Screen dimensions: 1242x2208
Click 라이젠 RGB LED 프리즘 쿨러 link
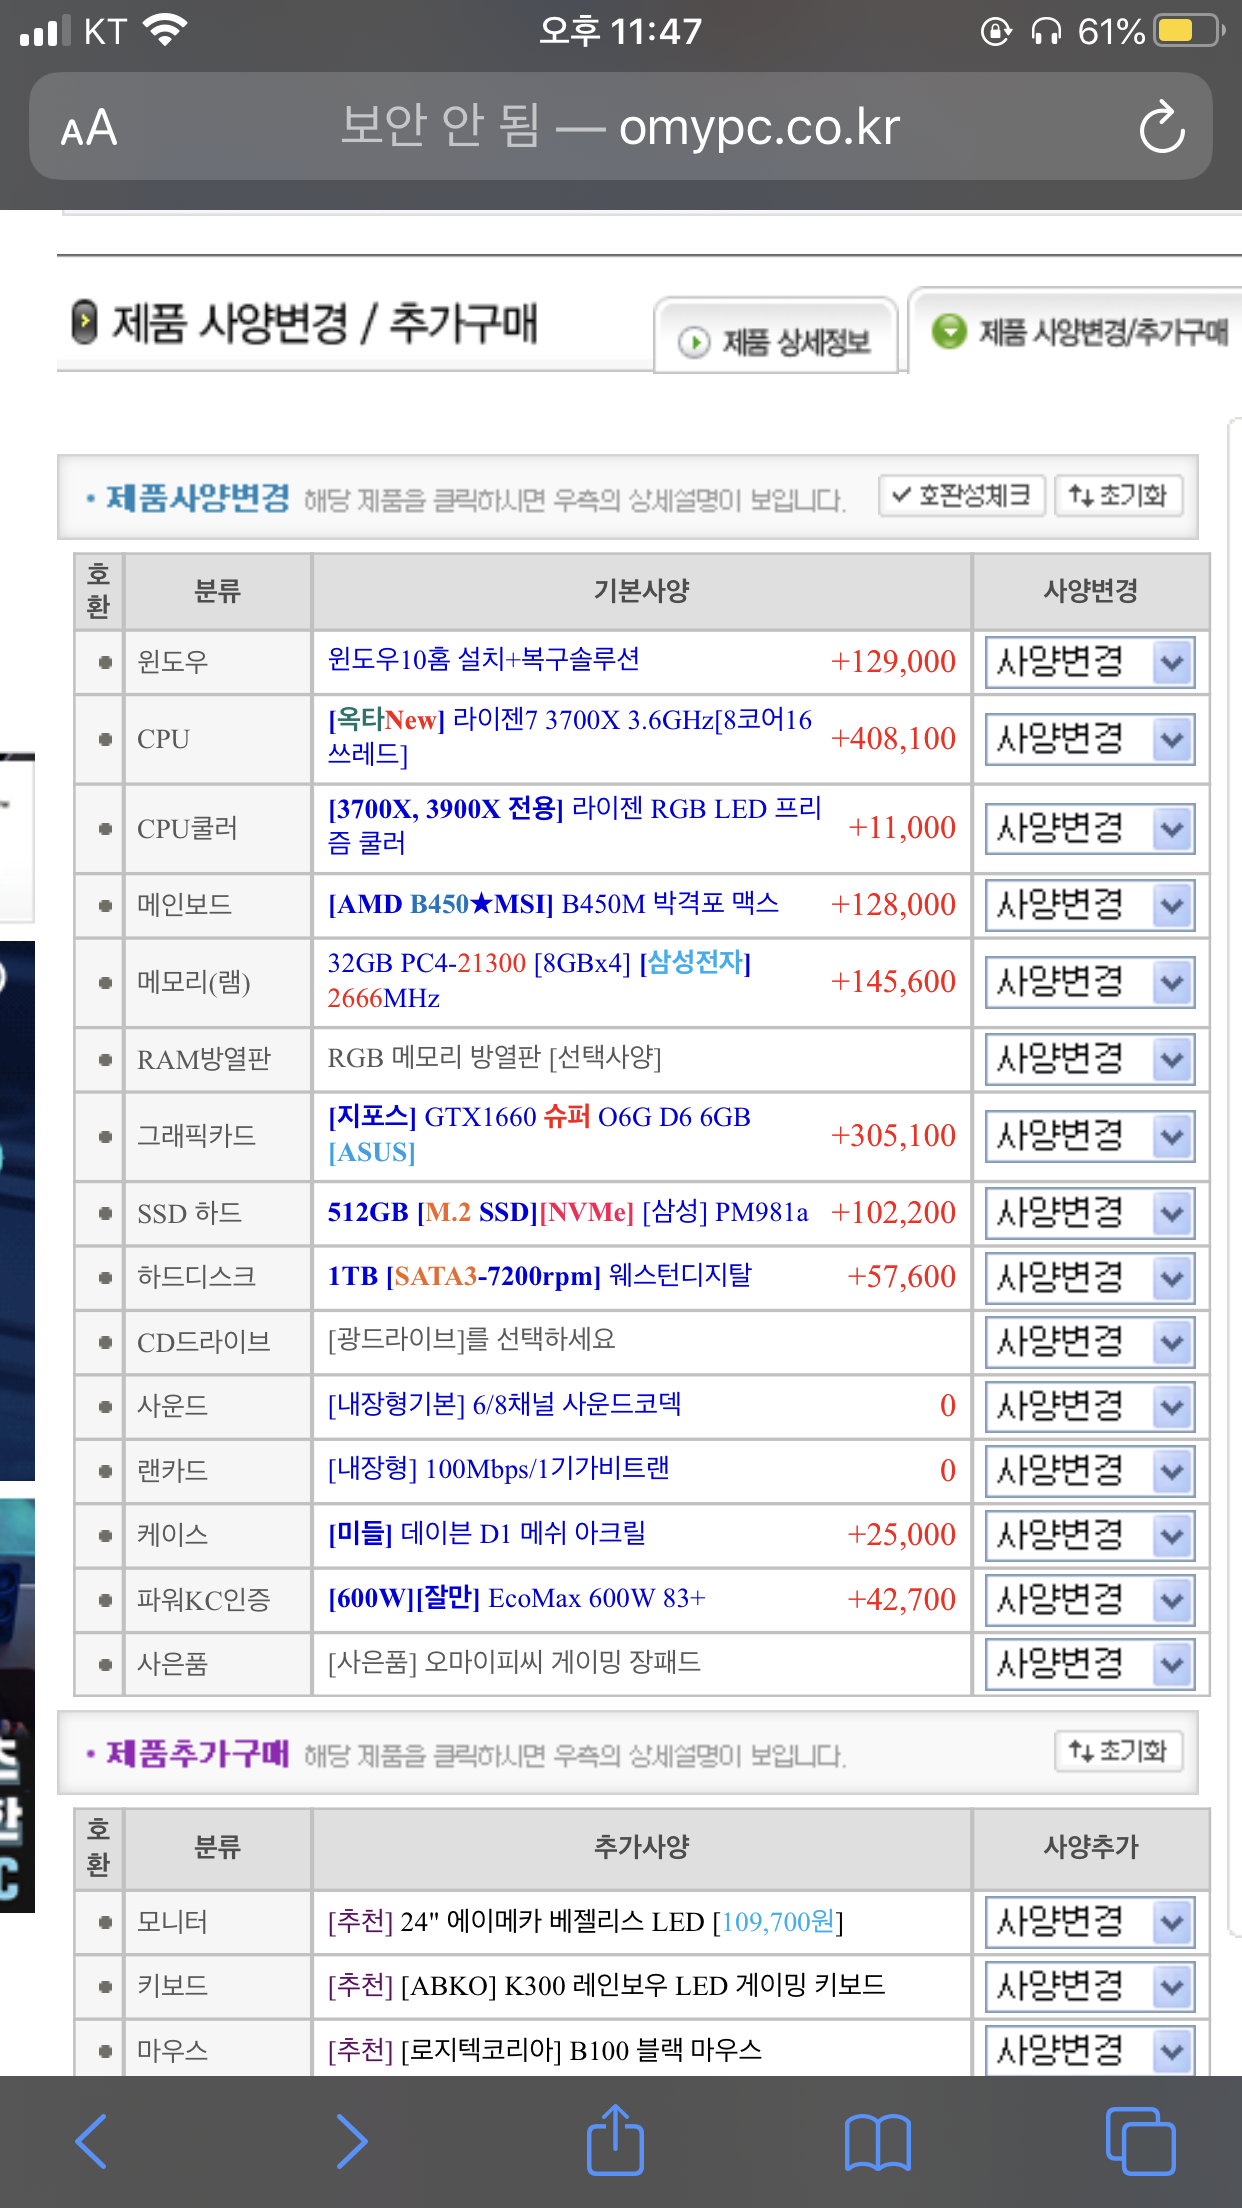pos(575,825)
